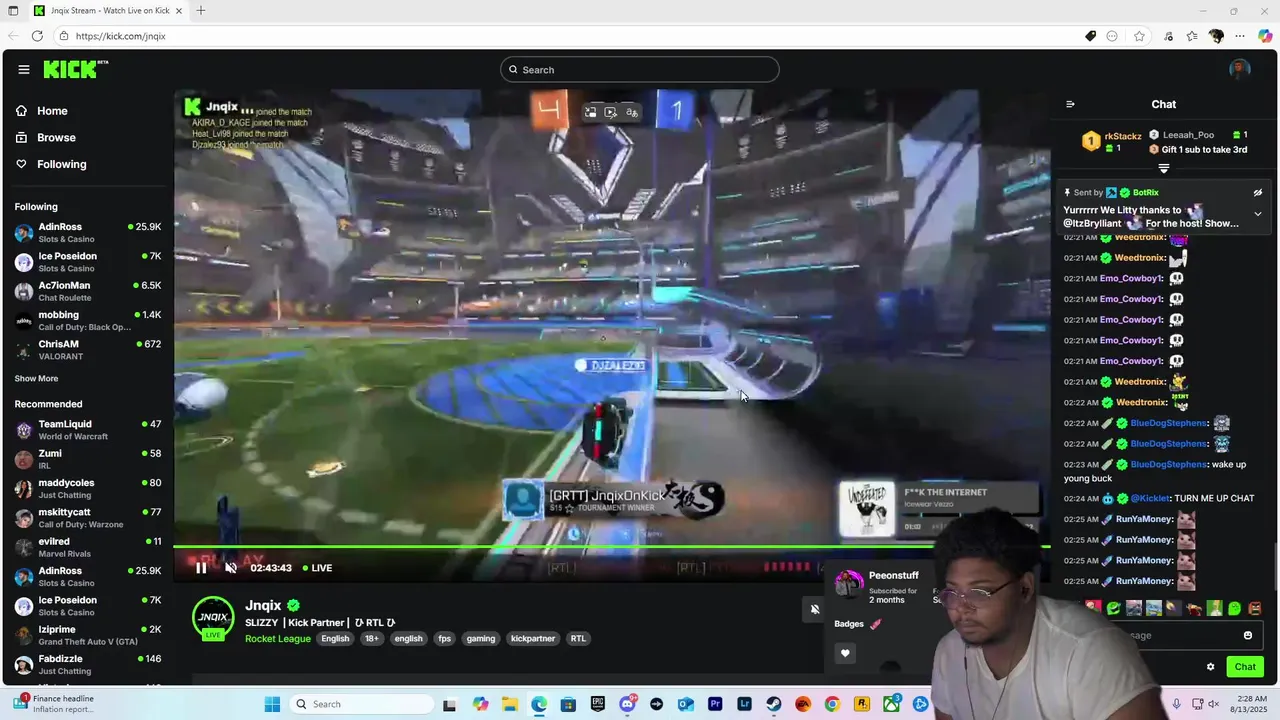Open Steam from the taskbar
The height and width of the screenshot is (720, 1280).
[x=774, y=704]
